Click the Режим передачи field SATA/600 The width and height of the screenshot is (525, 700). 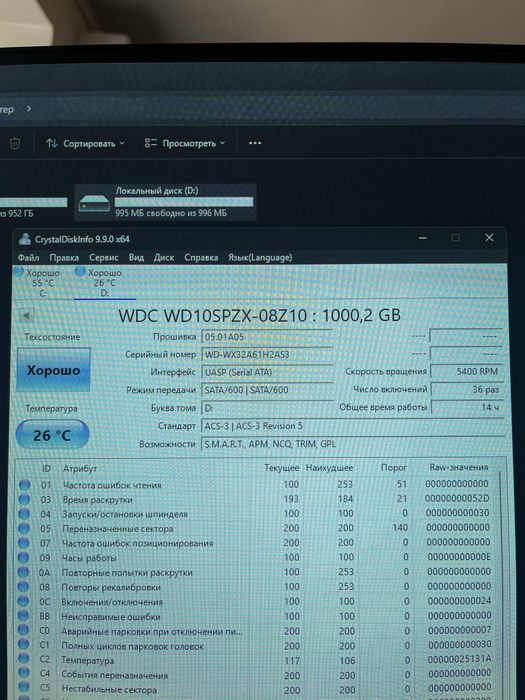coord(267,390)
